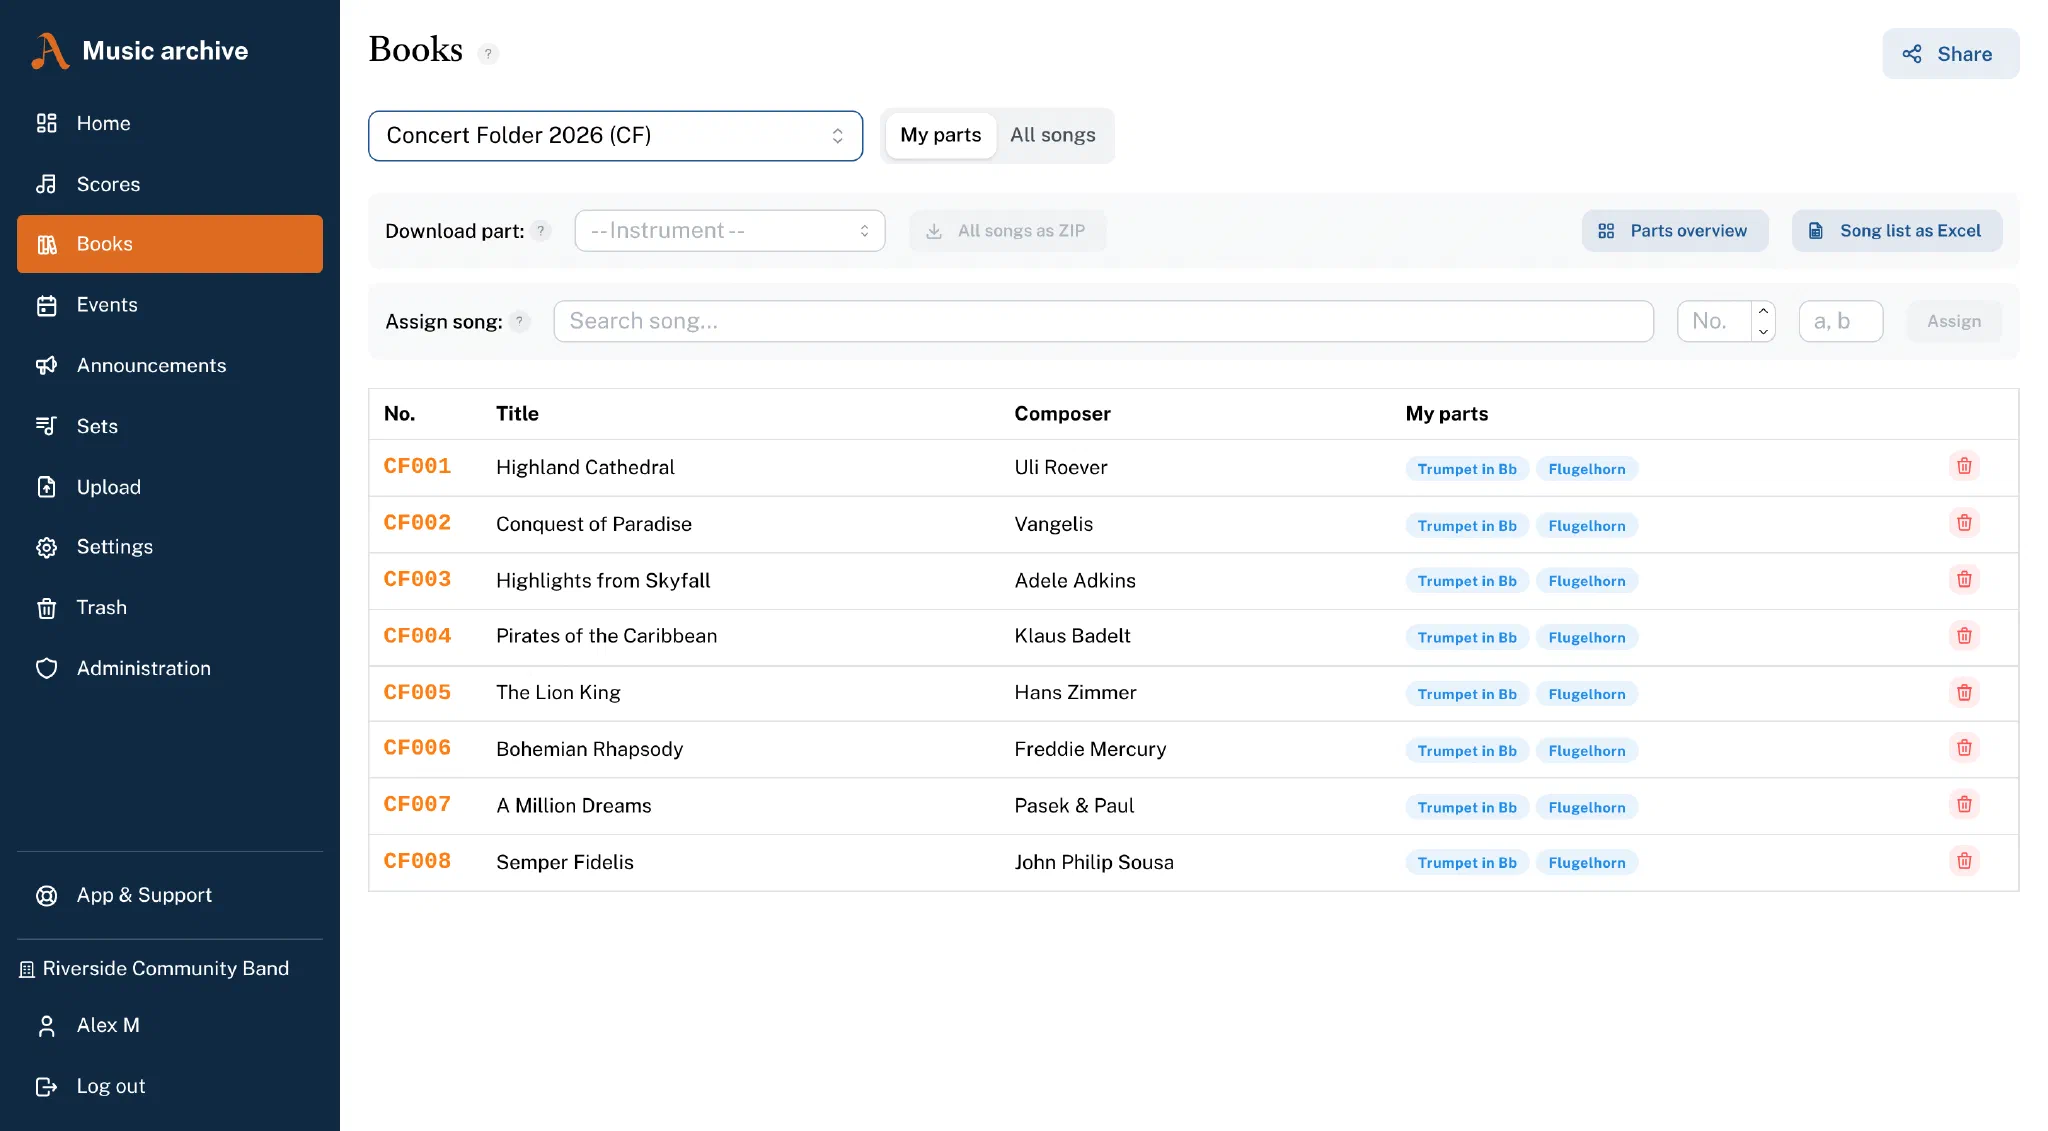Download All songs as ZIP
This screenshot has width=2048, height=1131.
pyautogui.click(x=1007, y=231)
